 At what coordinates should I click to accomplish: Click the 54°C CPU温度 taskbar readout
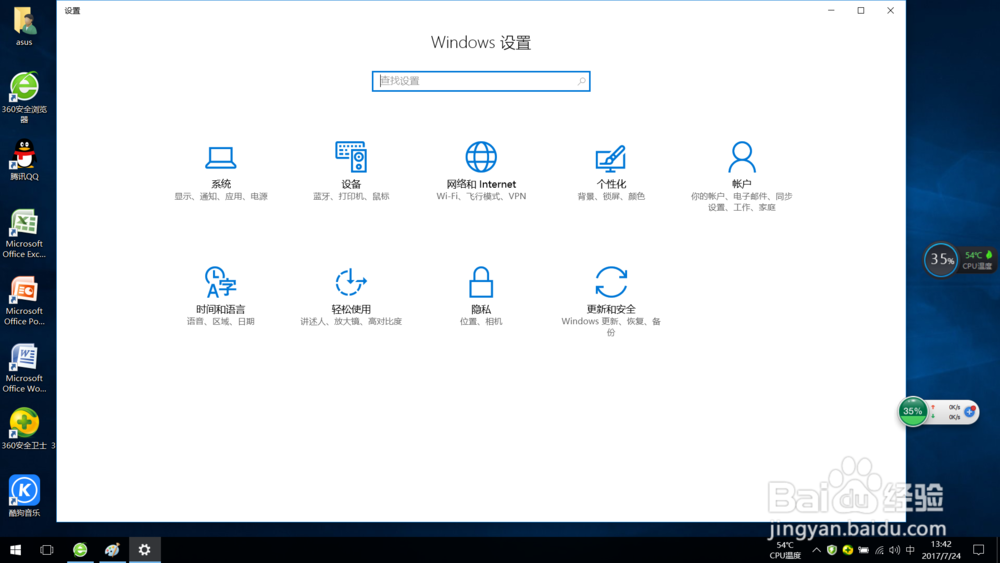[x=785, y=550]
